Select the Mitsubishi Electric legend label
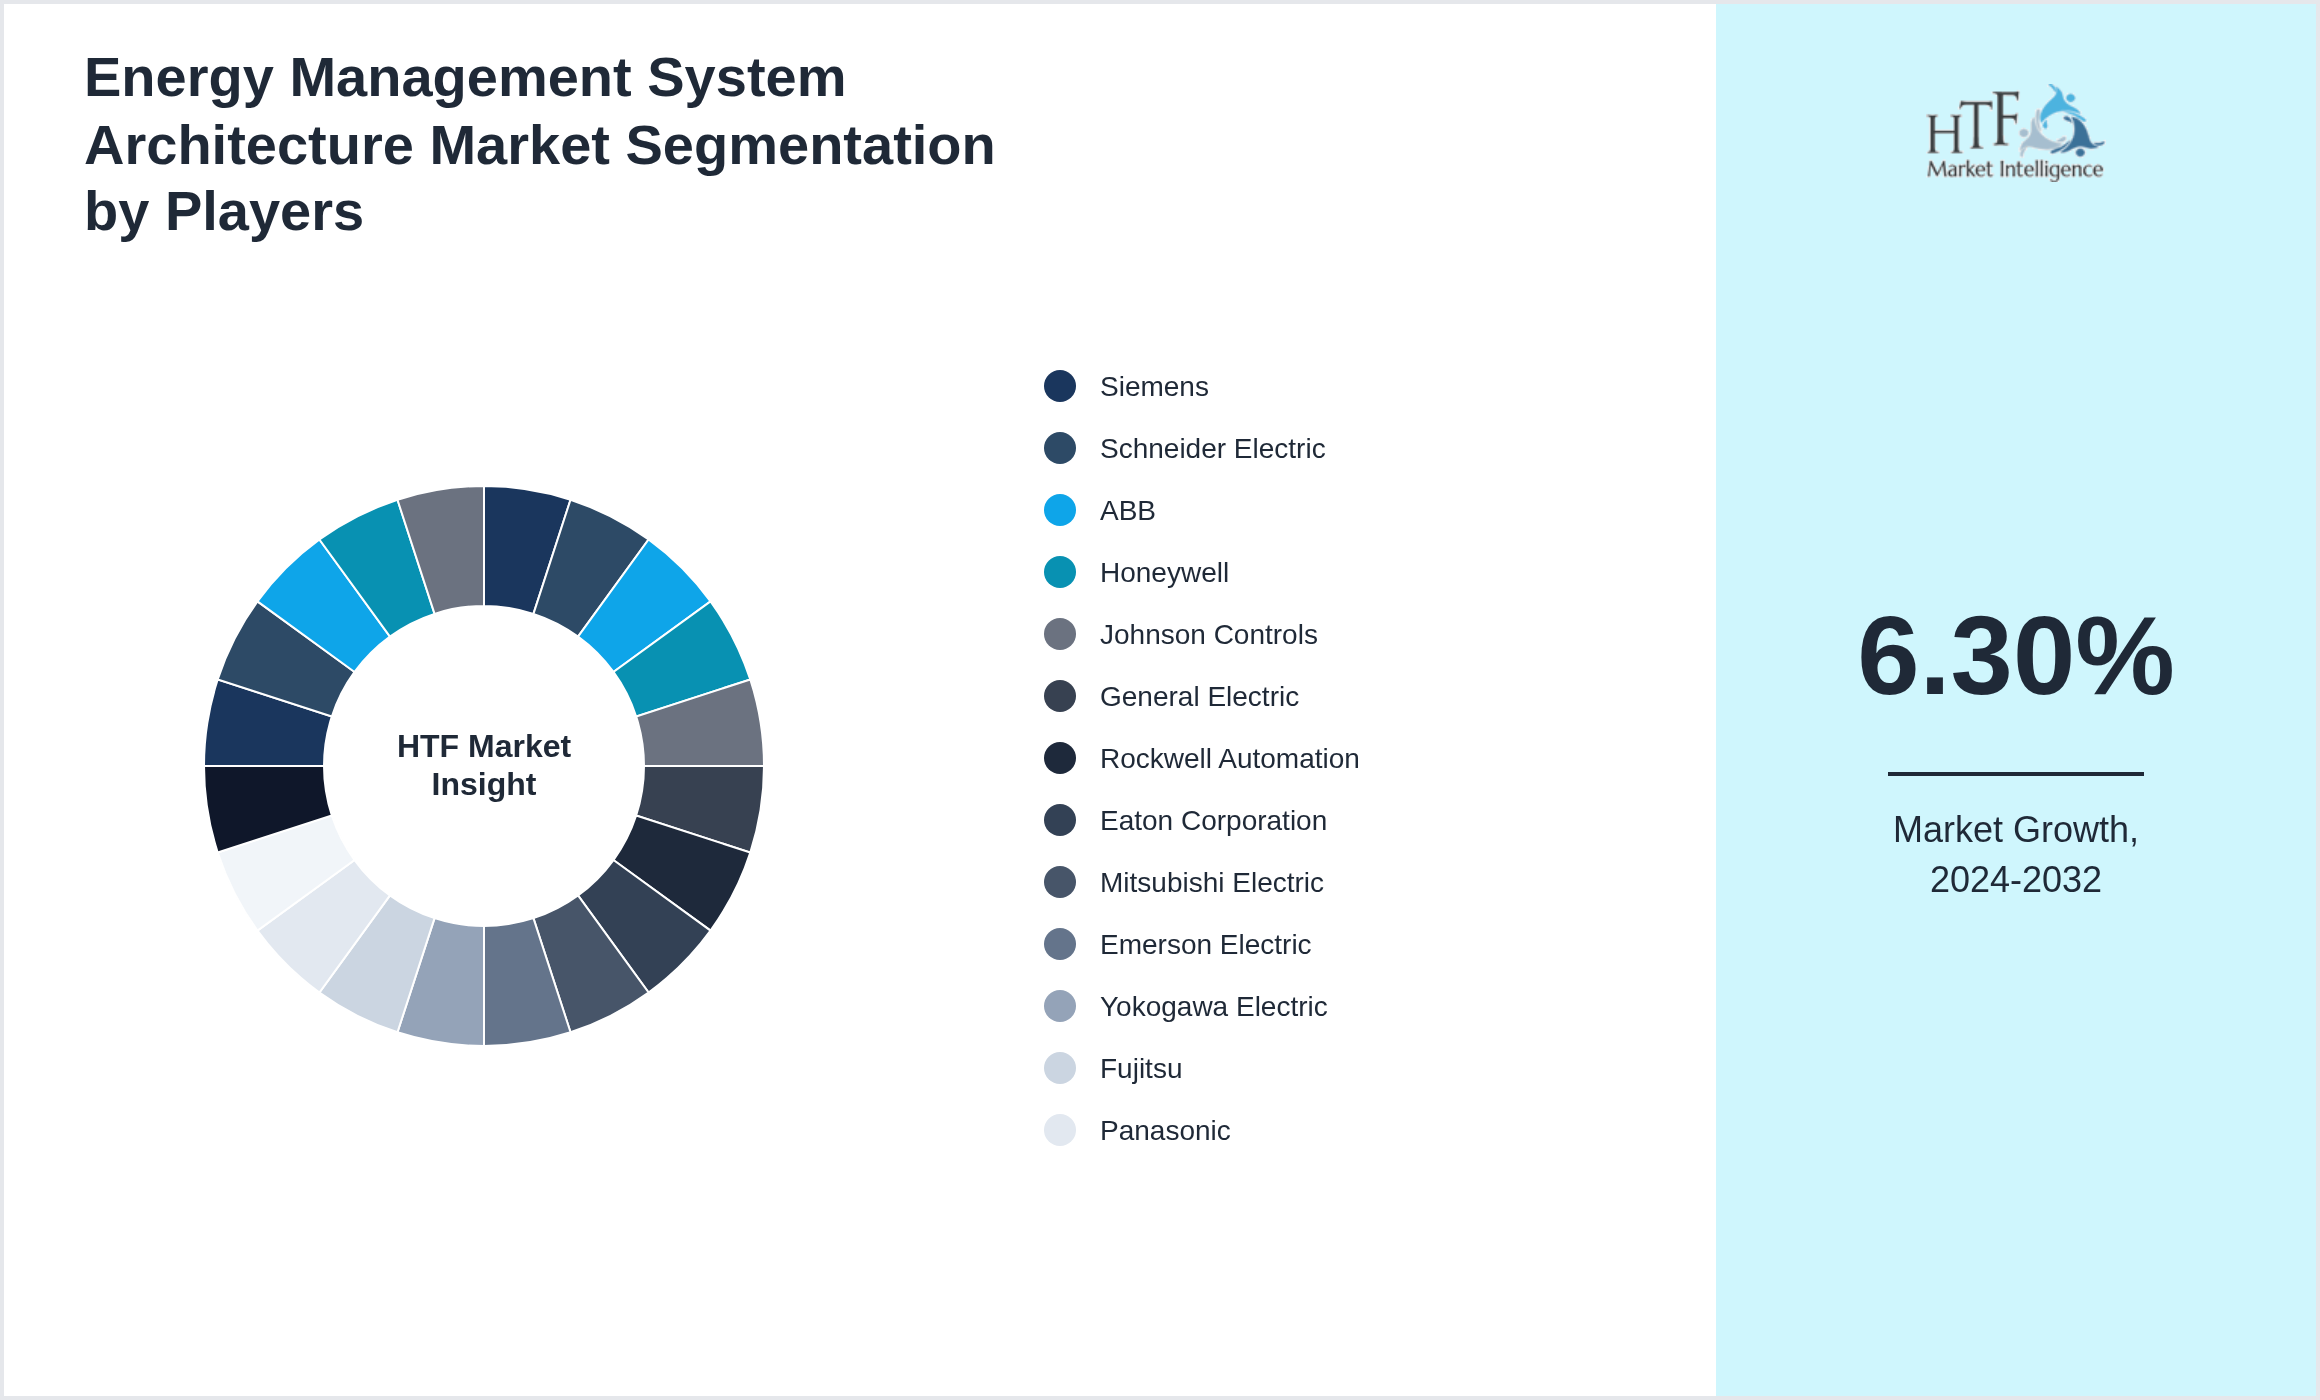The image size is (2320, 1400). (x=1211, y=883)
